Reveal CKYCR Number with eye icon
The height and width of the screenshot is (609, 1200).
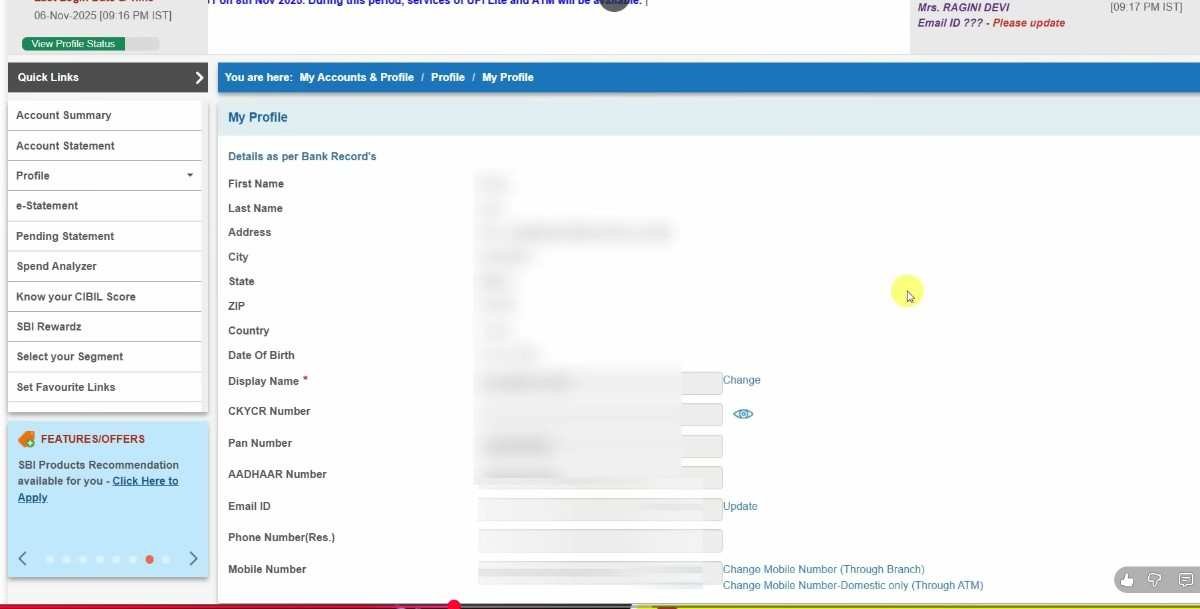click(x=743, y=414)
